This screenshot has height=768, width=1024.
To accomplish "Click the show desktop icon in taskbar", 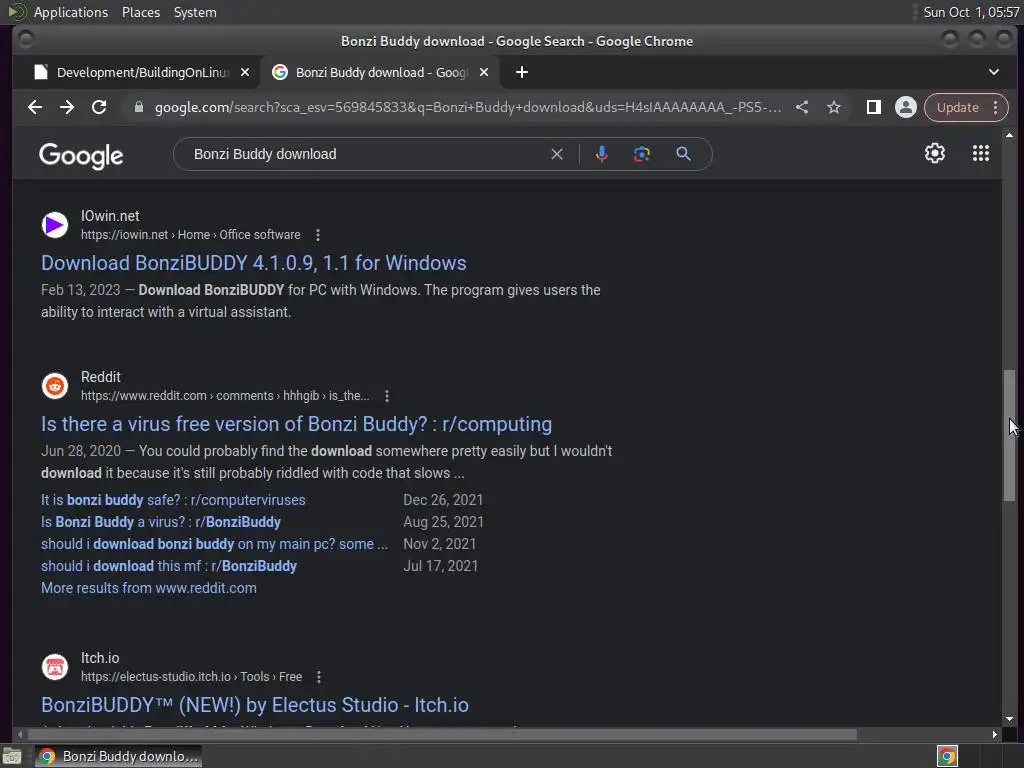I will click(x=12, y=757).
